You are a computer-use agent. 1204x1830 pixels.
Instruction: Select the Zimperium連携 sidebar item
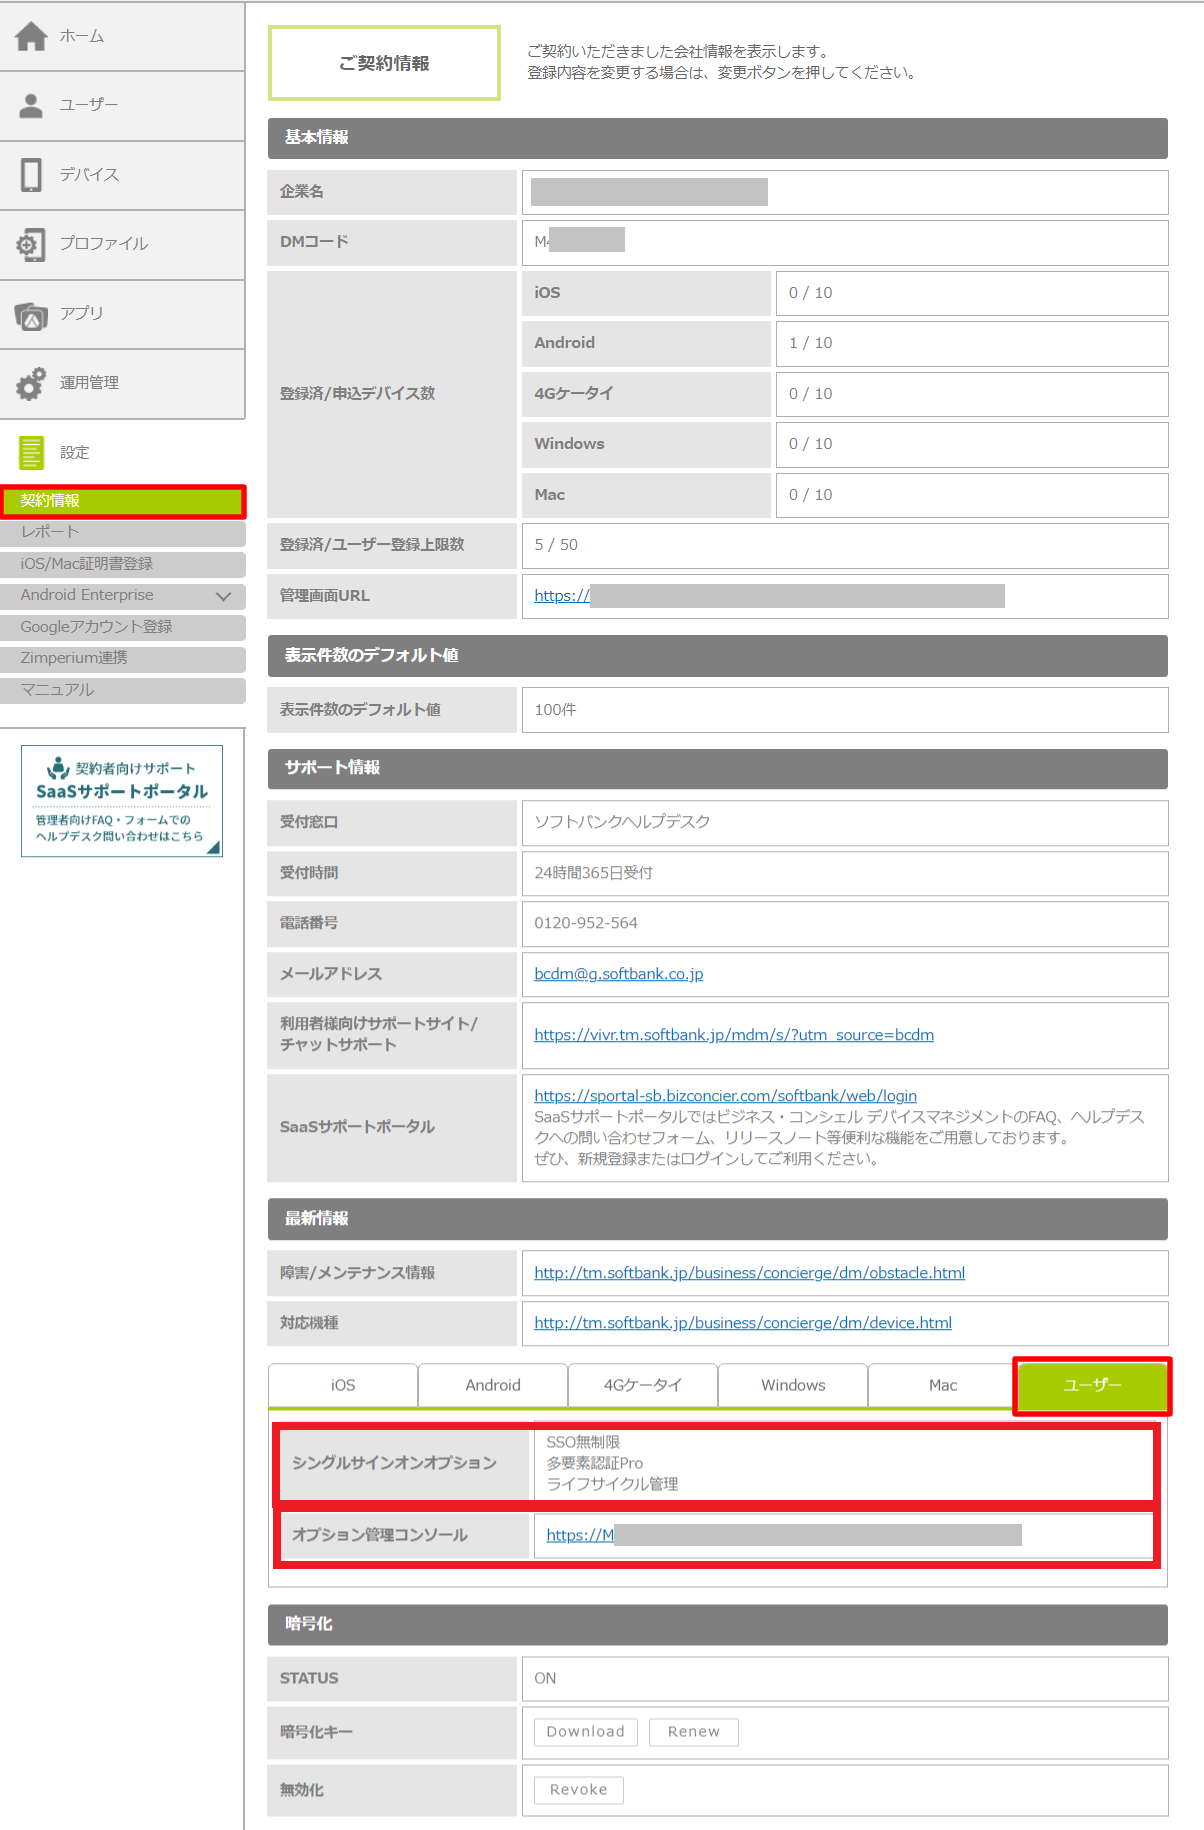(x=74, y=658)
